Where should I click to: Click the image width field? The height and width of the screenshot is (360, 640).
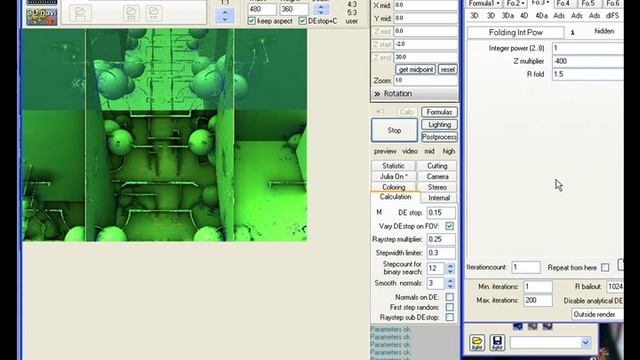tap(262, 9)
